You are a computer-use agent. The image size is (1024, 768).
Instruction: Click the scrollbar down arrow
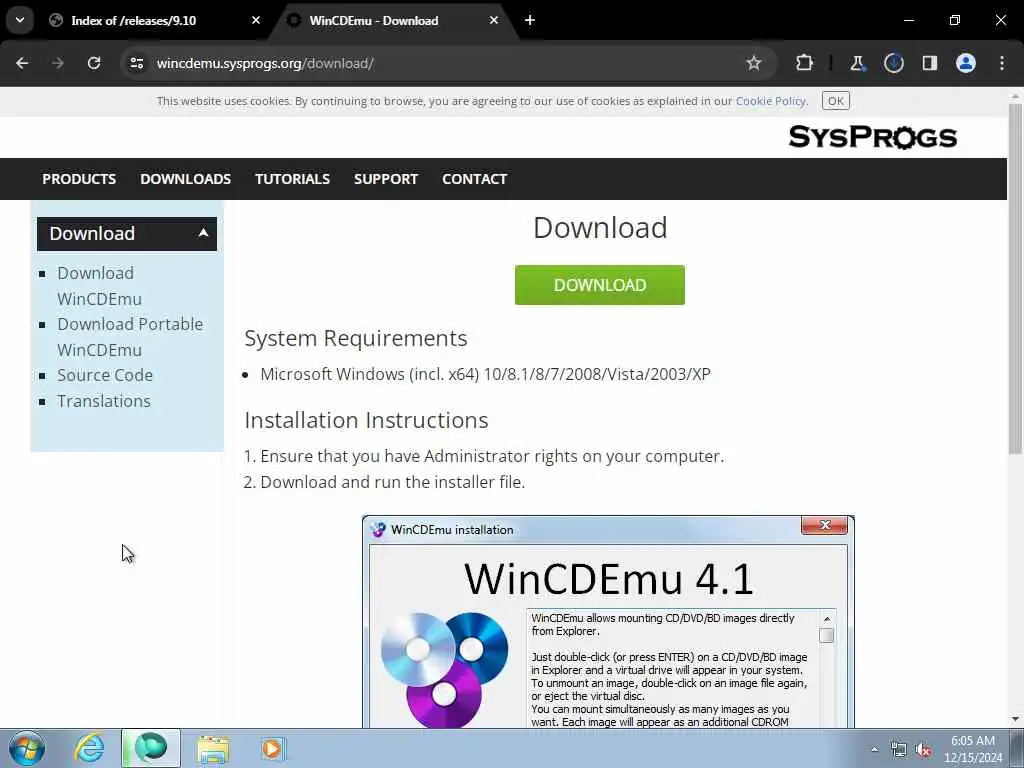coord(1015,720)
